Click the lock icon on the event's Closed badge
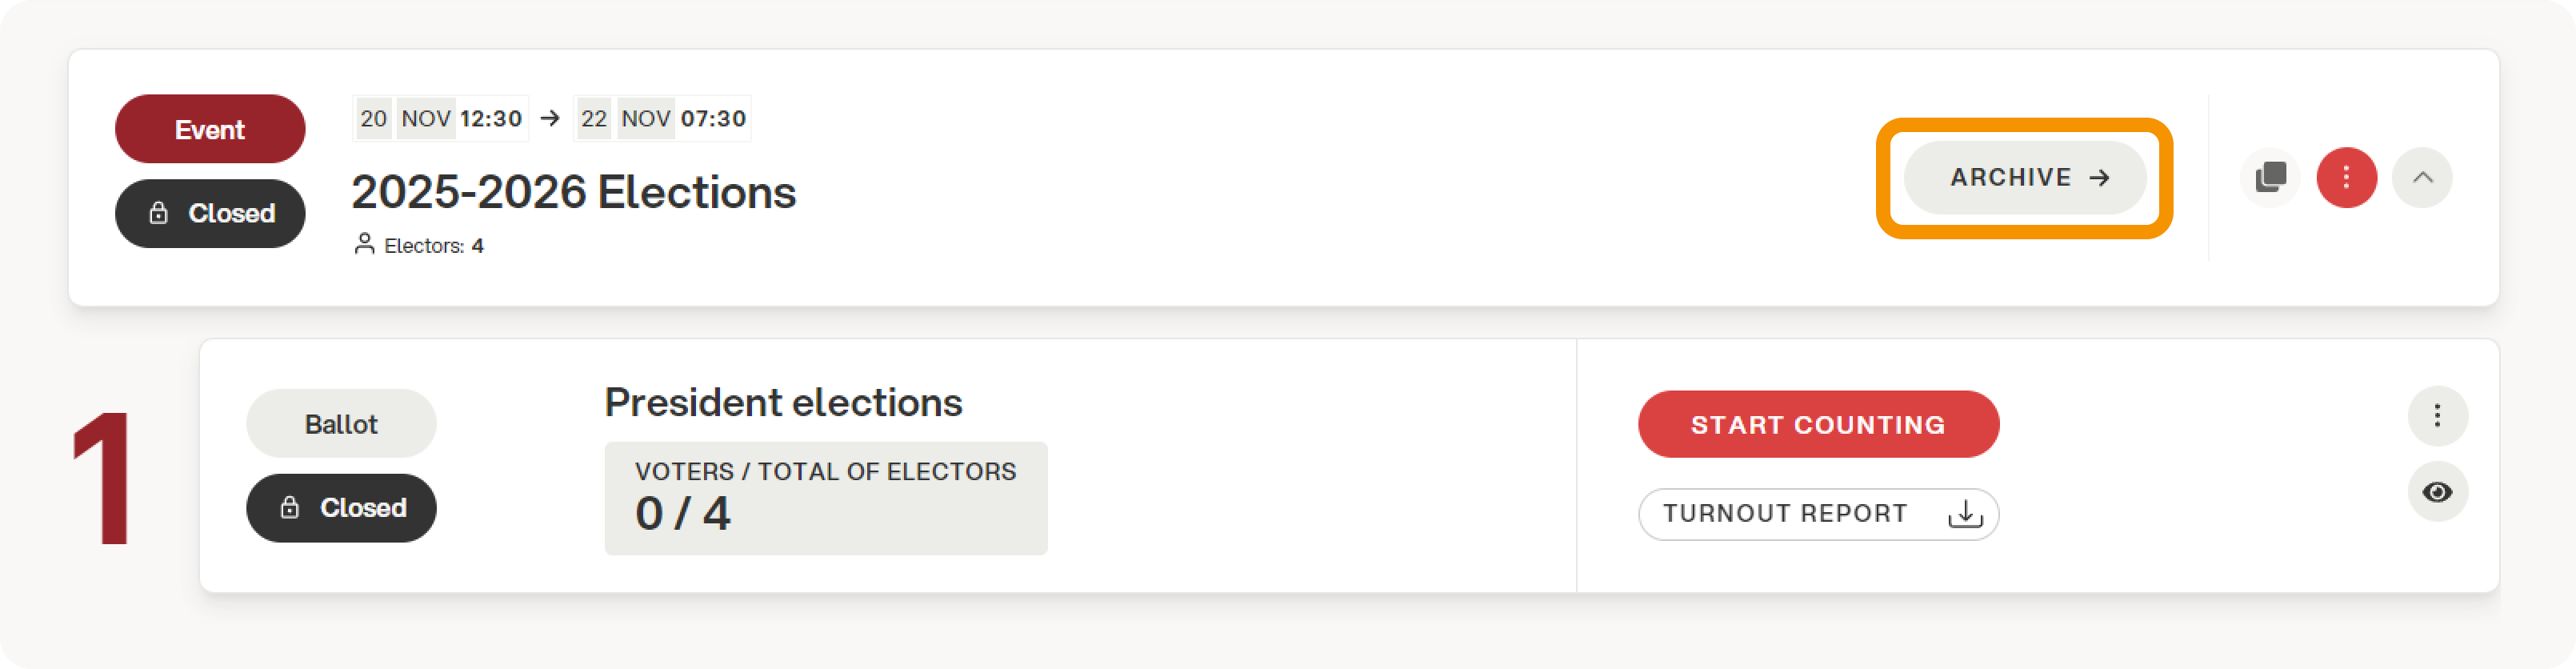 click(x=159, y=213)
